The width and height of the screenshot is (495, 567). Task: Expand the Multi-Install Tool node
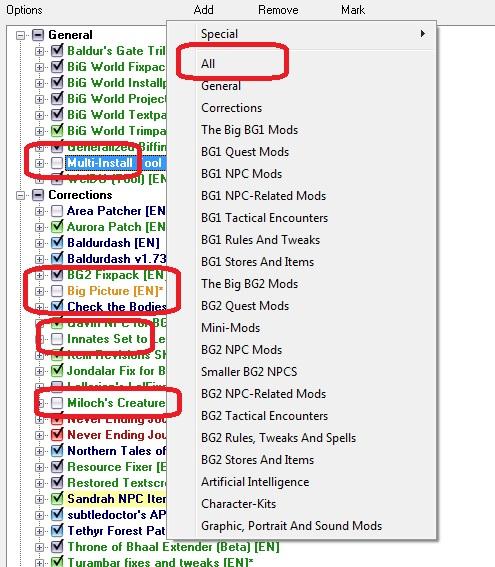click(x=39, y=163)
